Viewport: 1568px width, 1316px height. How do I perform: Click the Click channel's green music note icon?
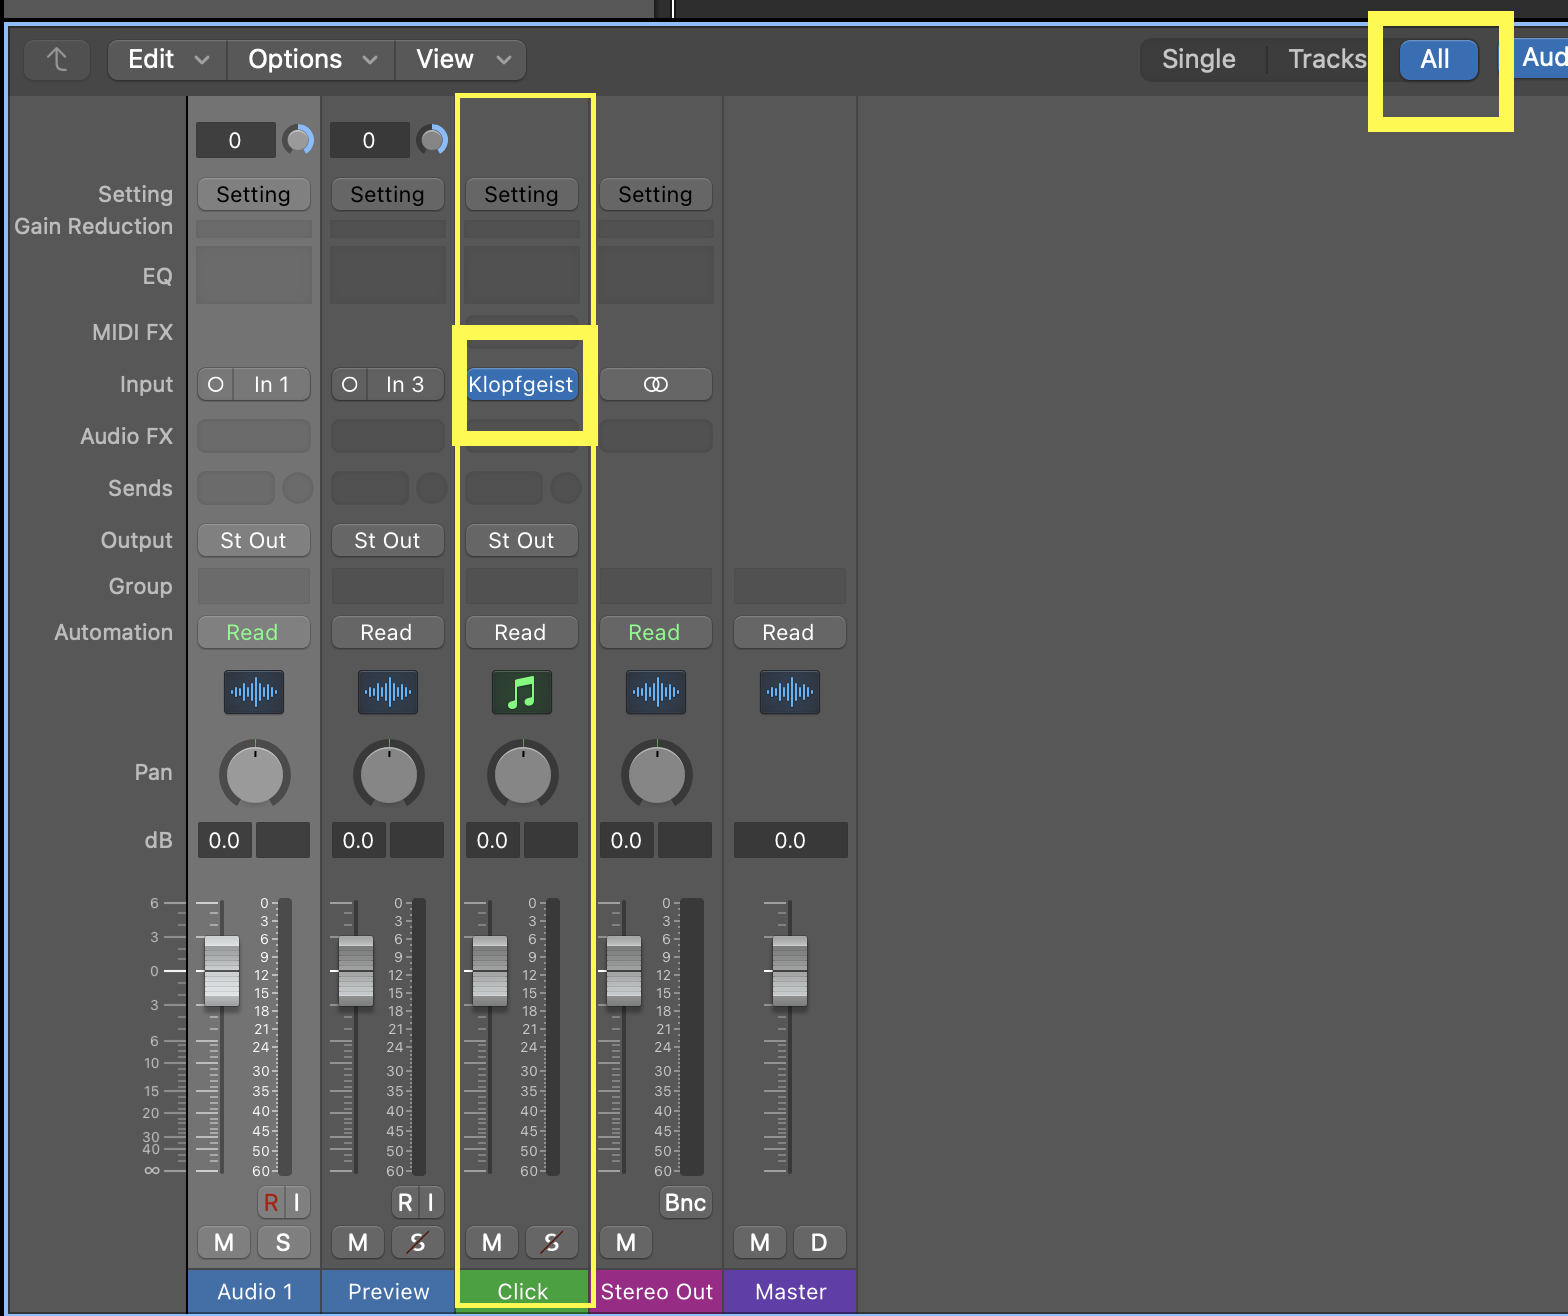point(521,692)
